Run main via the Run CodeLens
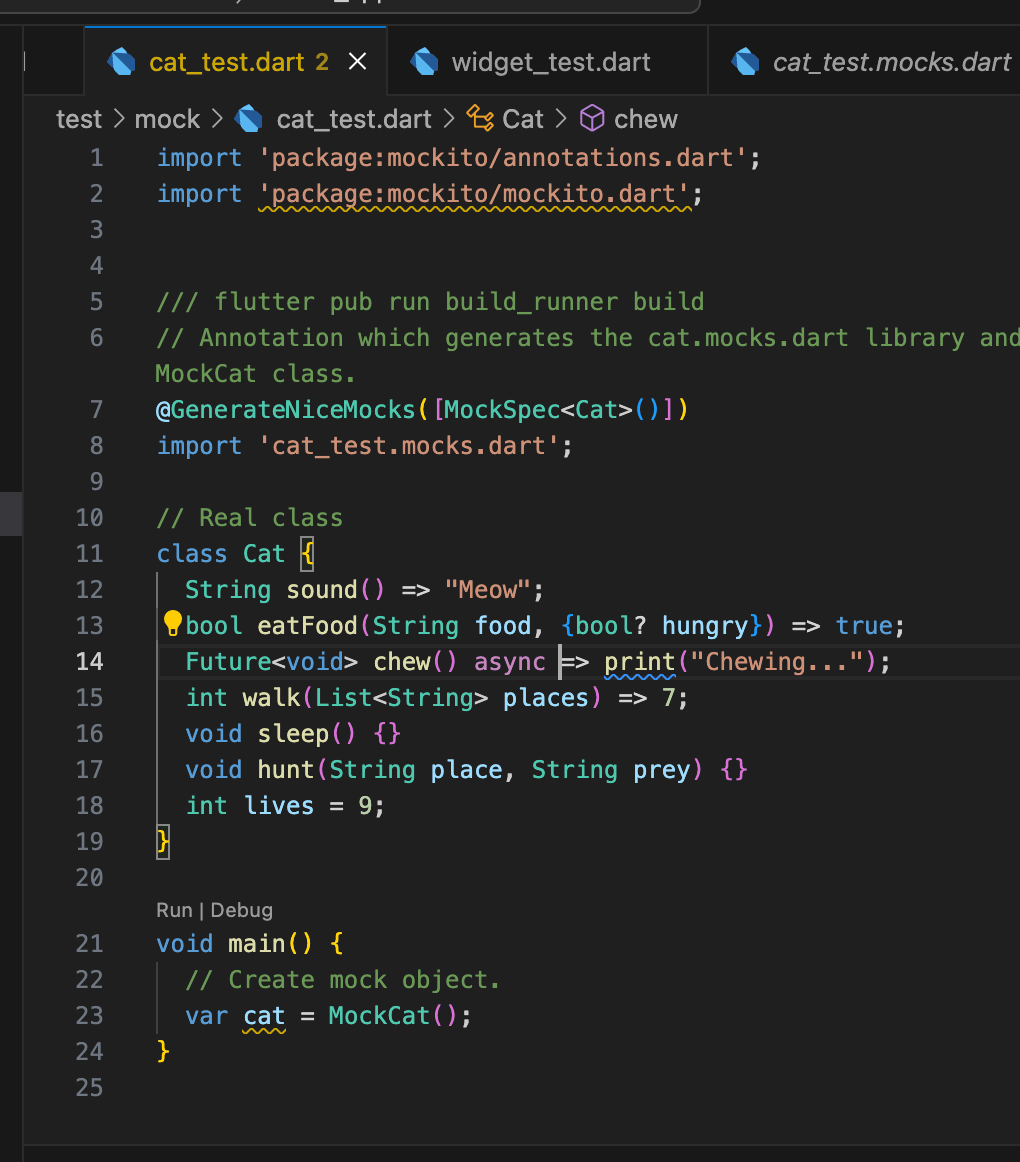The width and height of the screenshot is (1020, 1162). point(174,910)
